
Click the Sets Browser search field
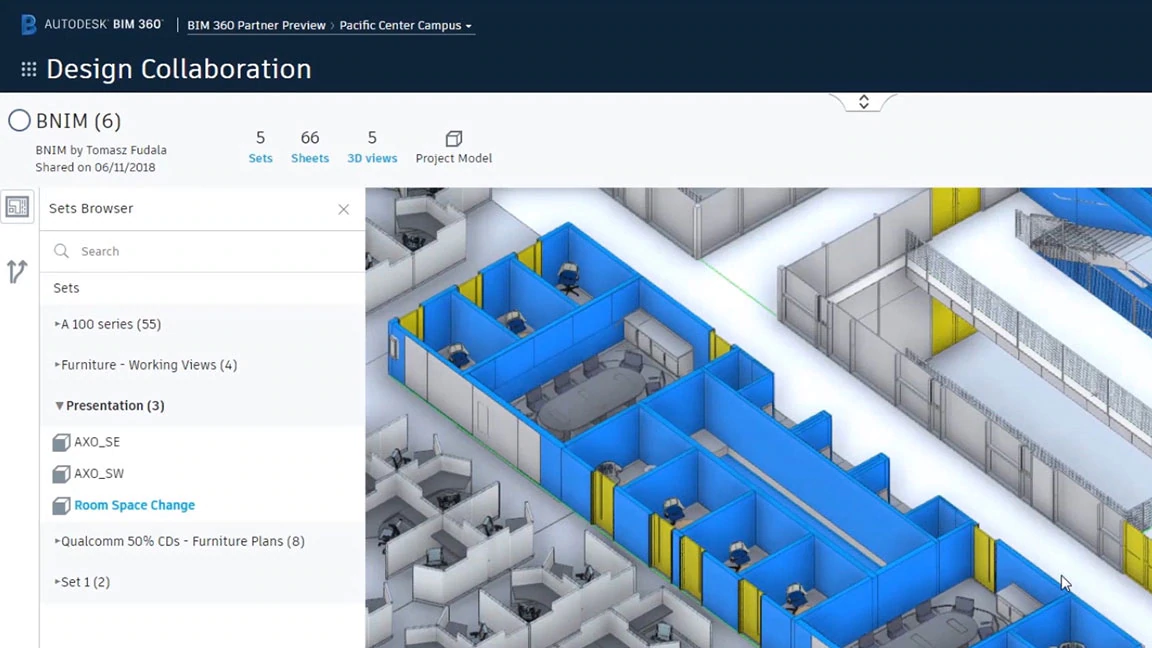pos(210,252)
